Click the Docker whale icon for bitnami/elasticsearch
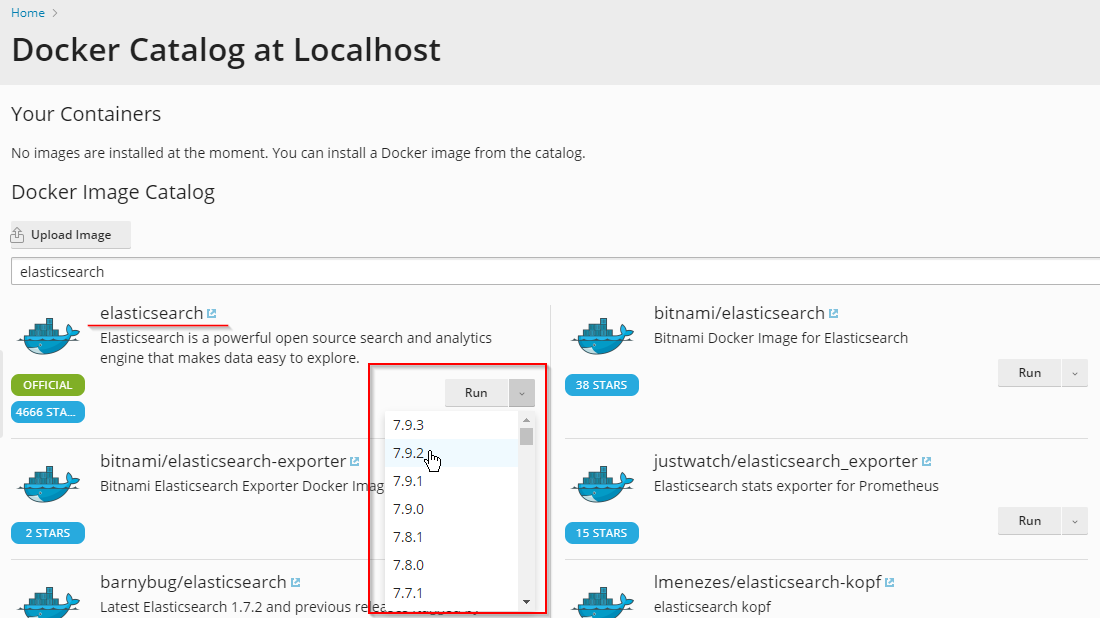Image resolution: width=1100 pixels, height=618 pixels. point(603,337)
